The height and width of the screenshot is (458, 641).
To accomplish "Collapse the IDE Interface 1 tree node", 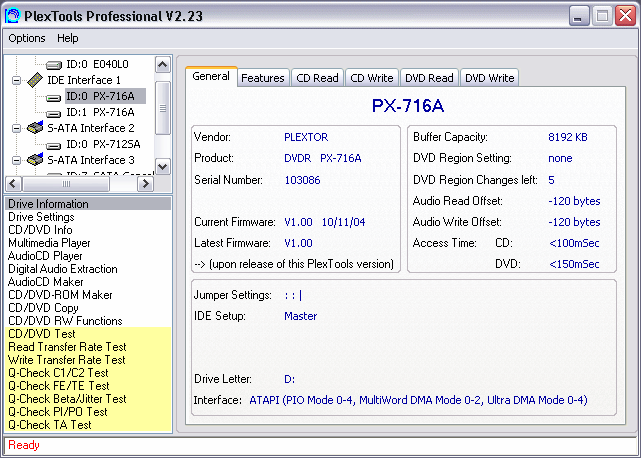I will coord(16,80).
